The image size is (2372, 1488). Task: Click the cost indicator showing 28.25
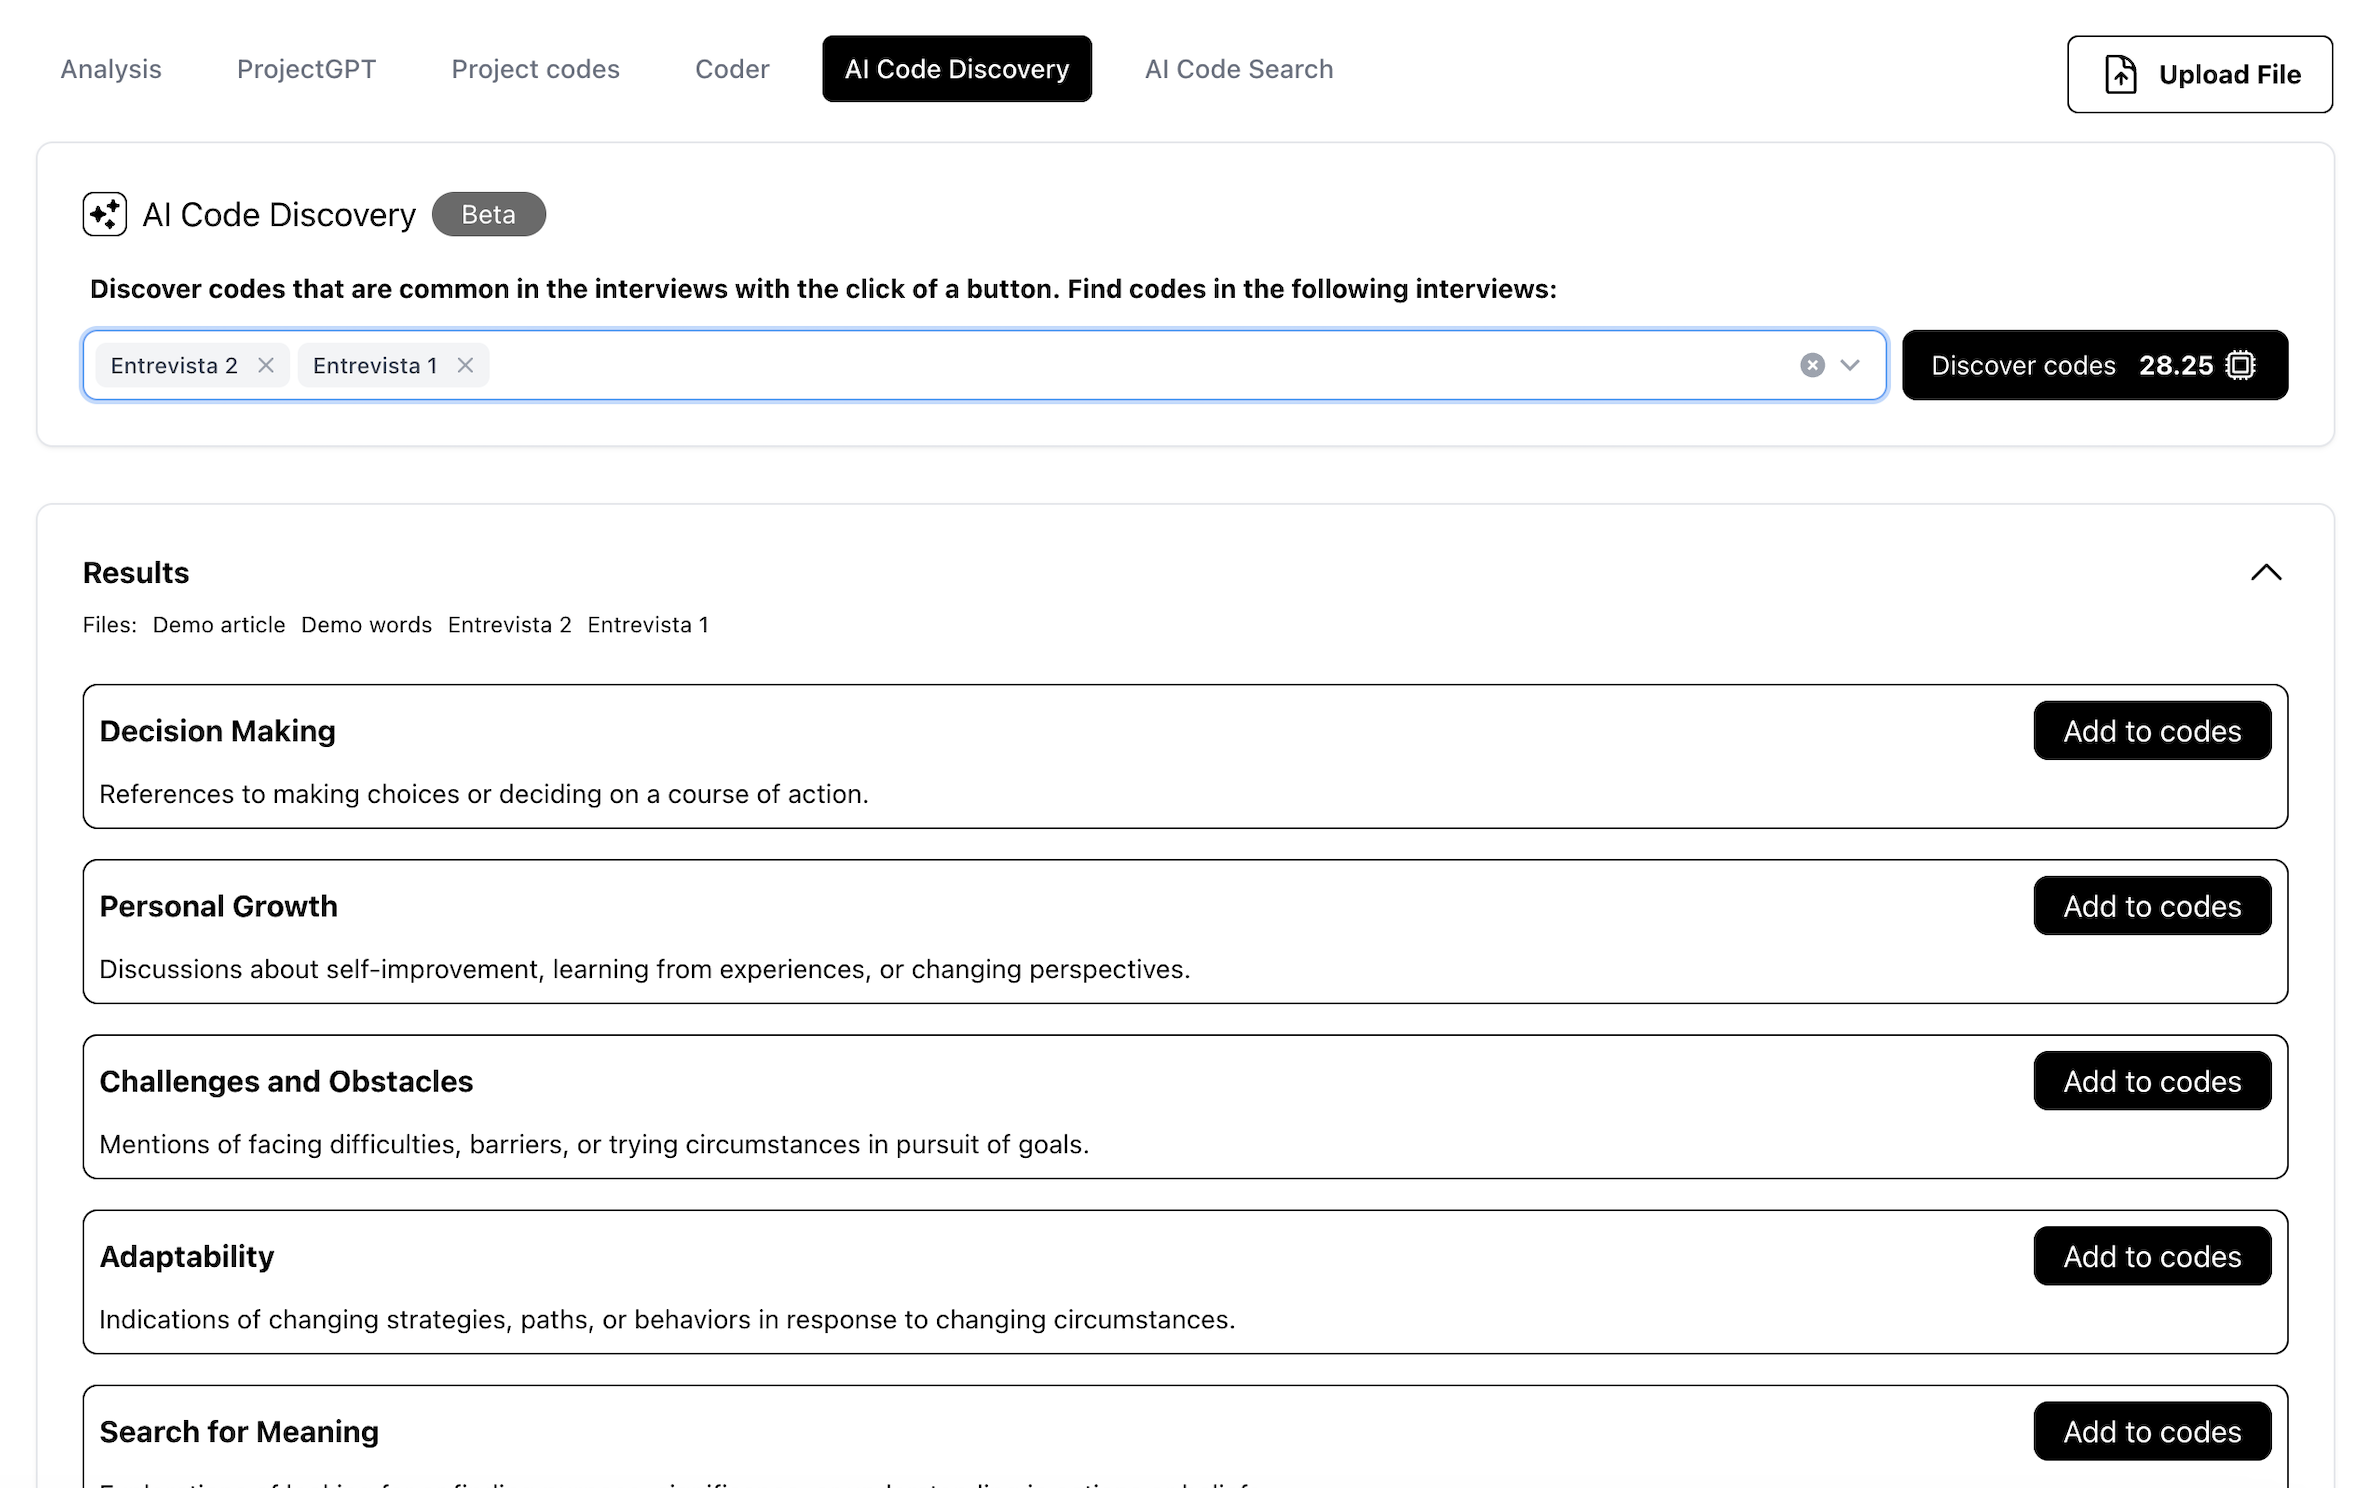(2177, 365)
